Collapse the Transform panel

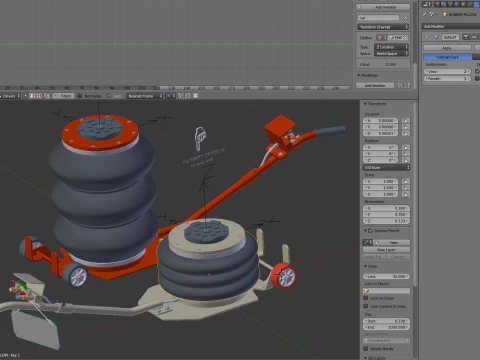[365, 104]
